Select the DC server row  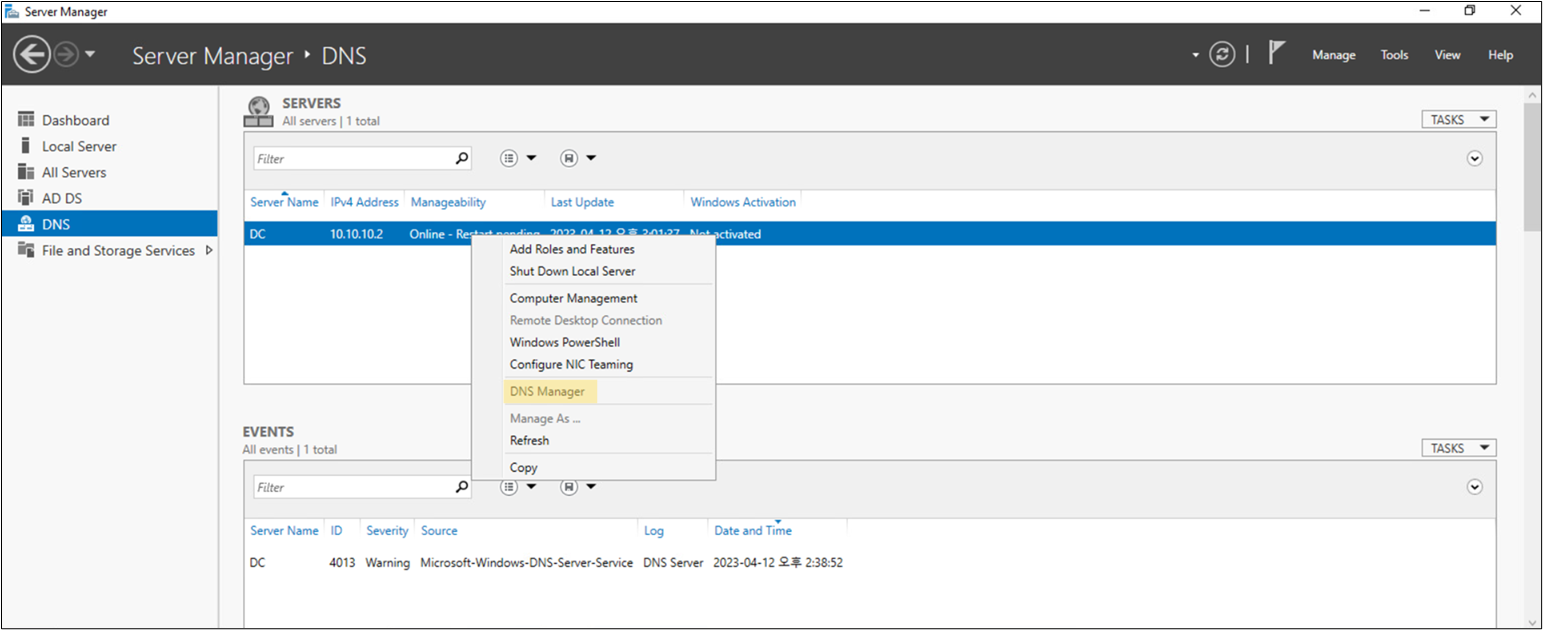[x=870, y=234]
